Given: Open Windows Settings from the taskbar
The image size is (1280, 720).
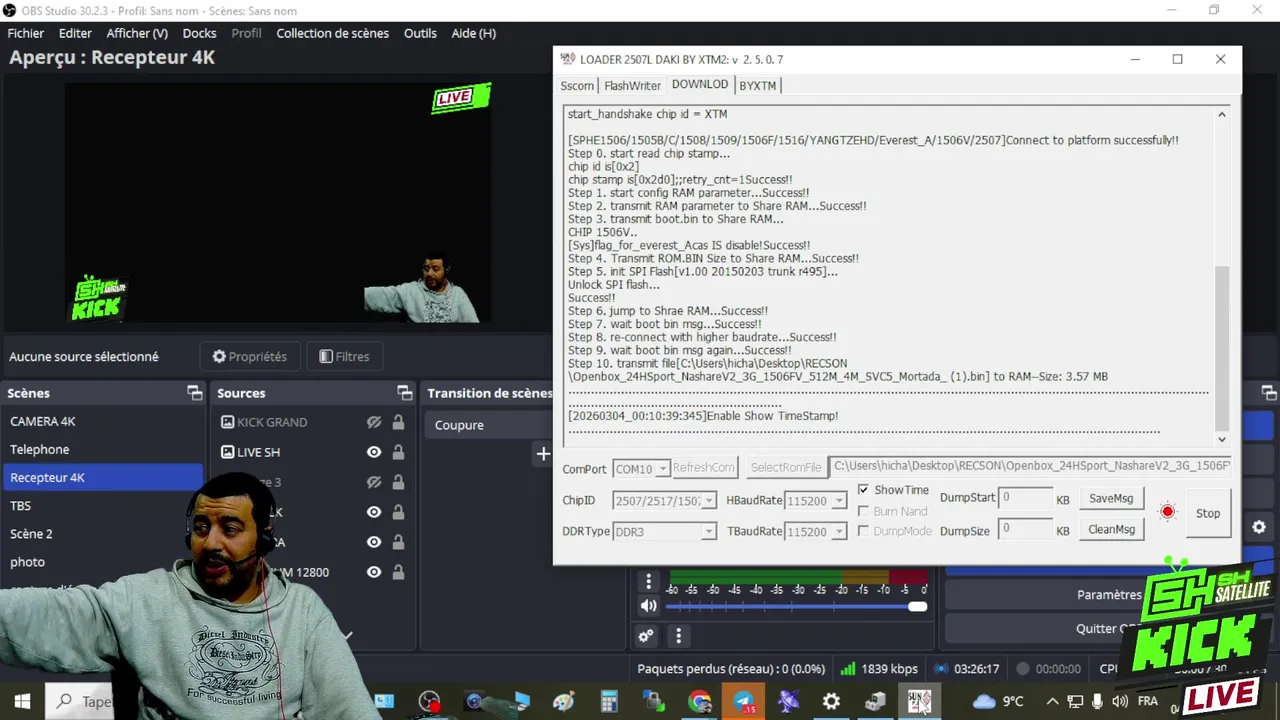Looking at the screenshot, I should (x=831, y=702).
